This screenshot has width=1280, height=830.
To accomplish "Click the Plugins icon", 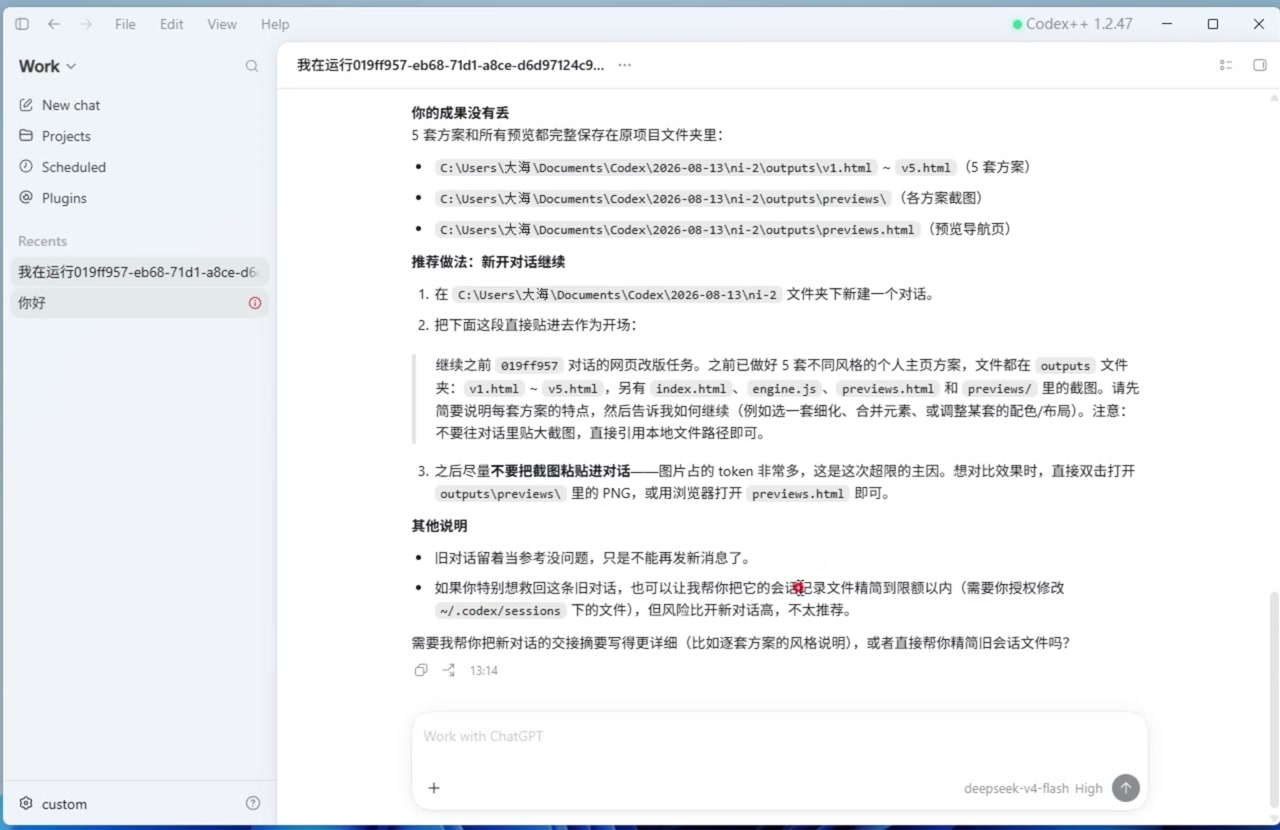I will (x=26, y=198).
